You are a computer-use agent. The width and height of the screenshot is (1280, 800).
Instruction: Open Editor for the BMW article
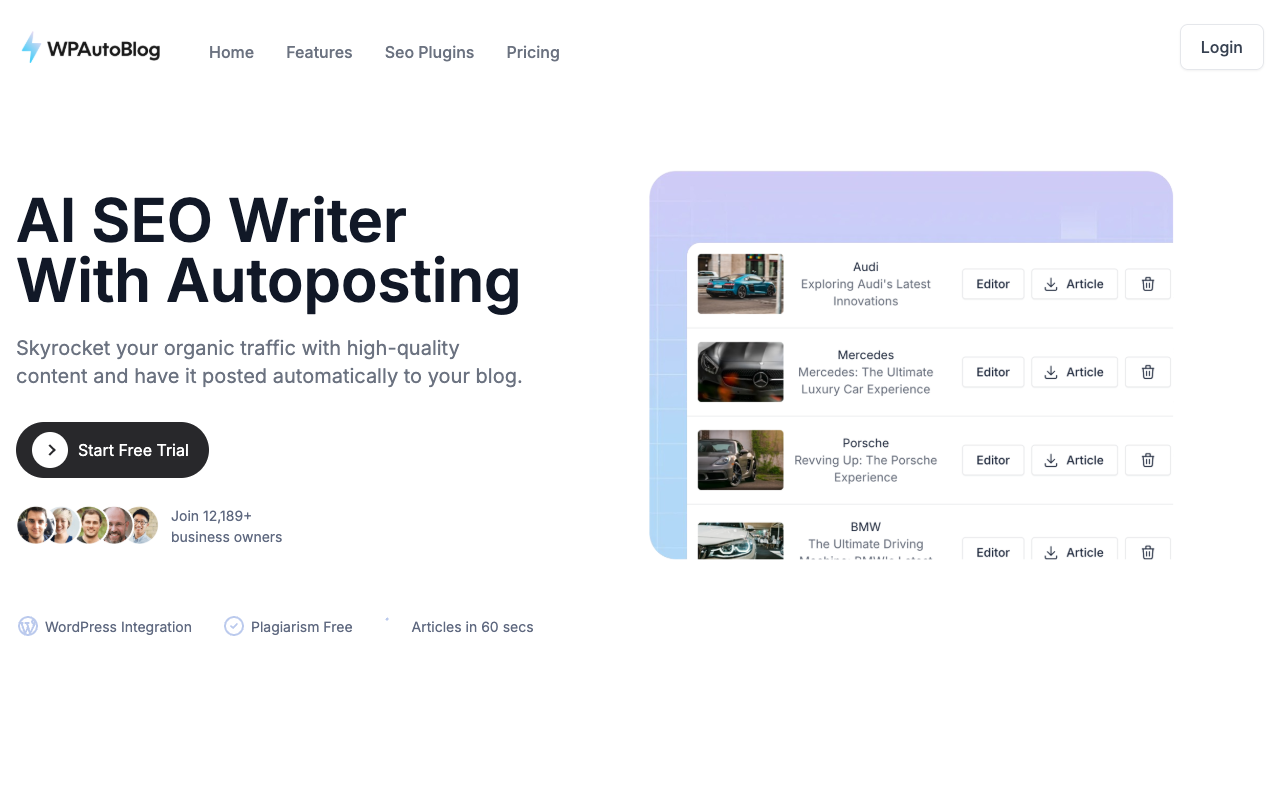pos(993,549)
